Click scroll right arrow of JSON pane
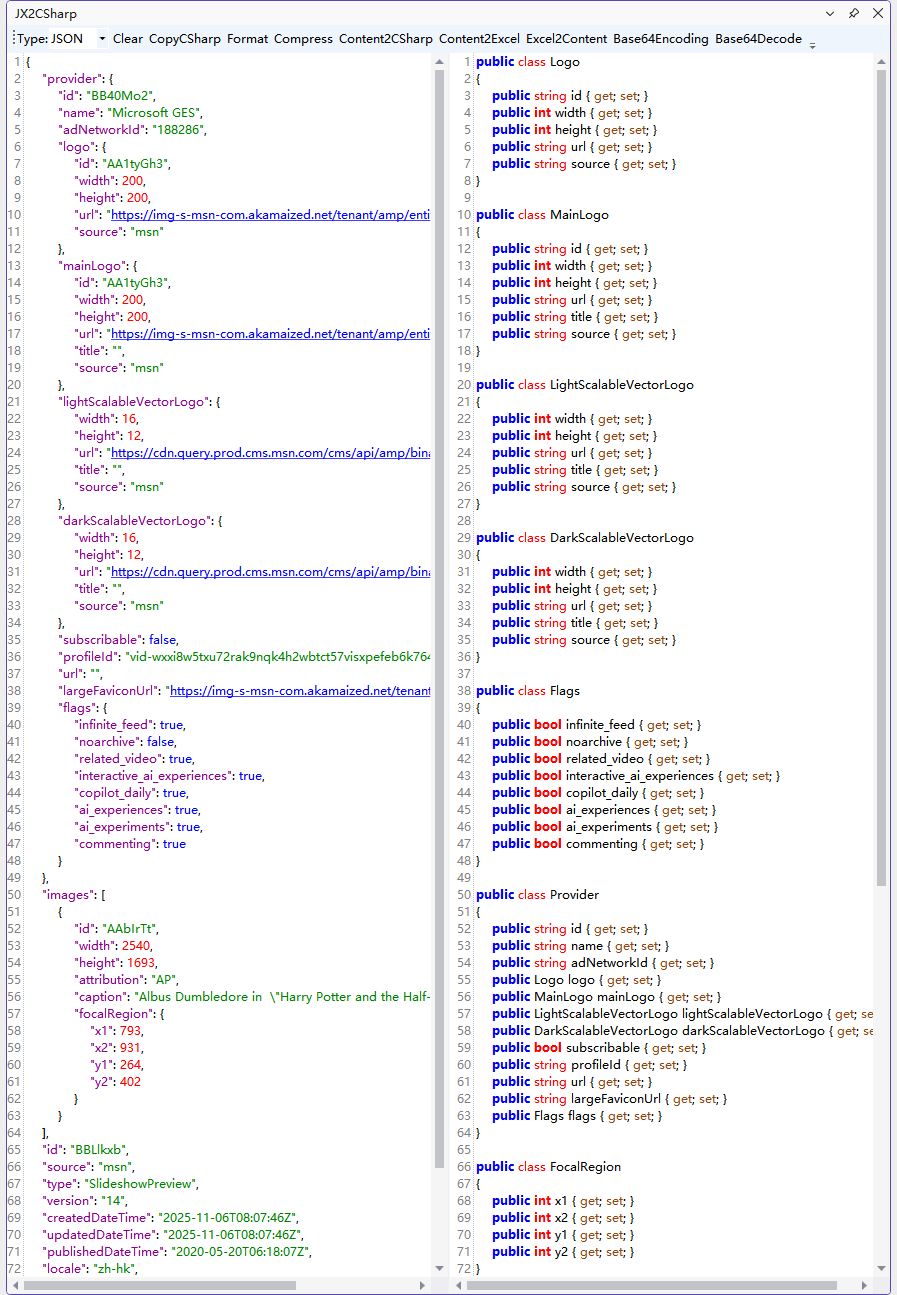The height and width of the screenshot is (1295, 897). tap(427, 1284)
